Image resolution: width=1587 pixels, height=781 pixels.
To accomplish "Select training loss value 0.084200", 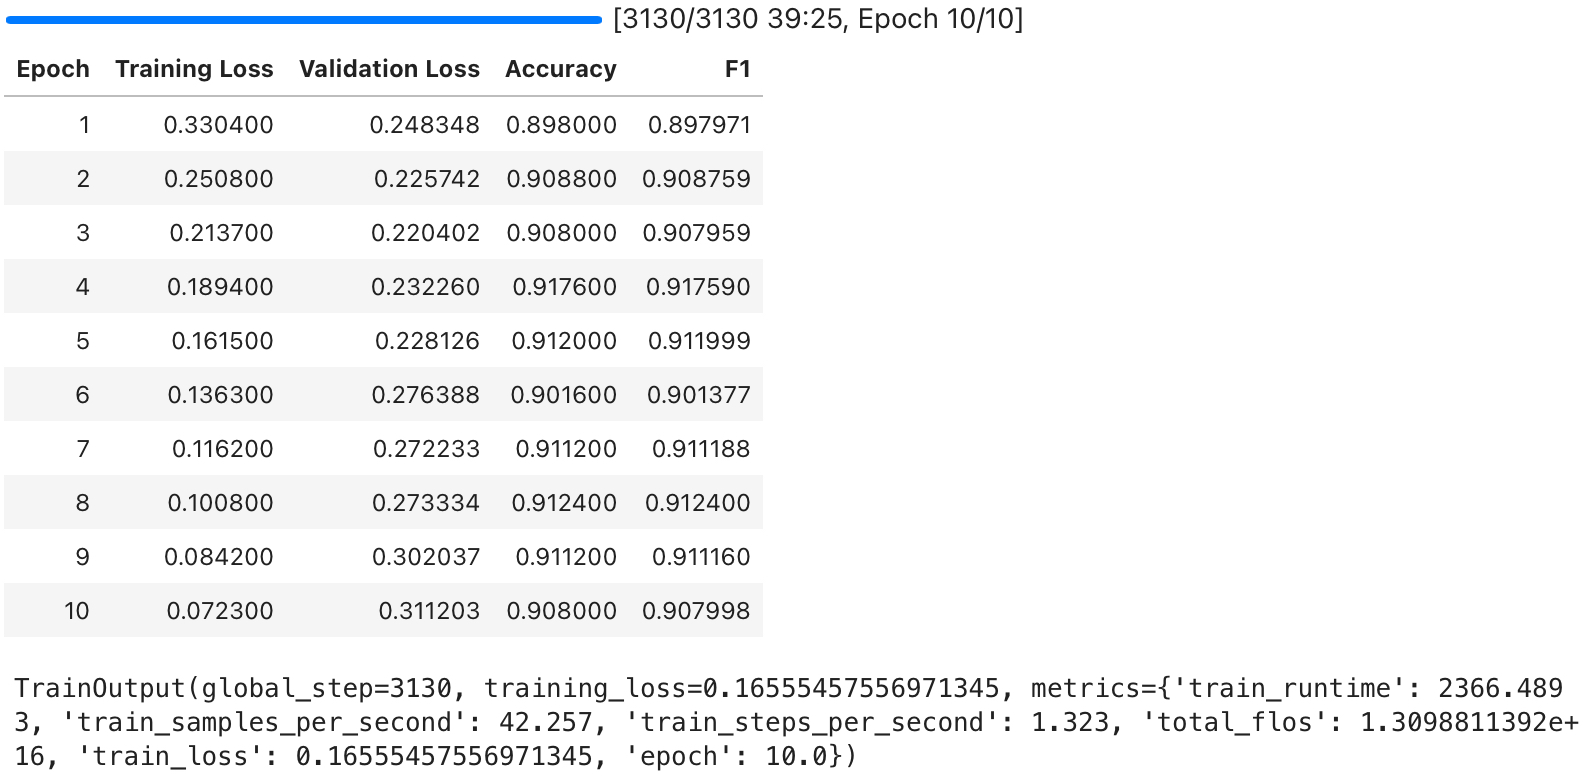I will tap(218, 557).
